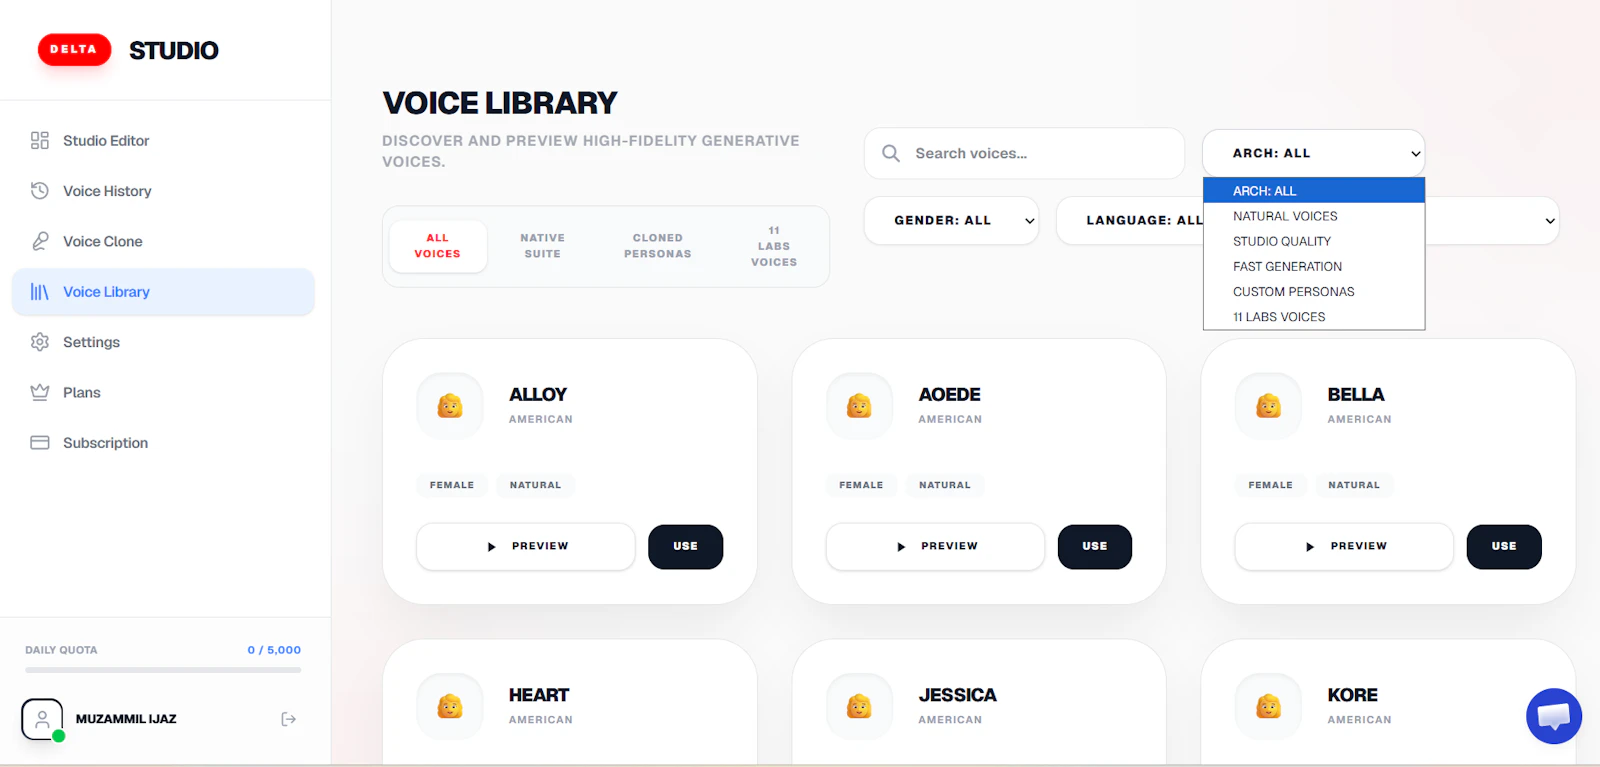Viewport: 1600px width, 767px height.
Task: Click the JESSICA voice name
Action: pos(958,695)
